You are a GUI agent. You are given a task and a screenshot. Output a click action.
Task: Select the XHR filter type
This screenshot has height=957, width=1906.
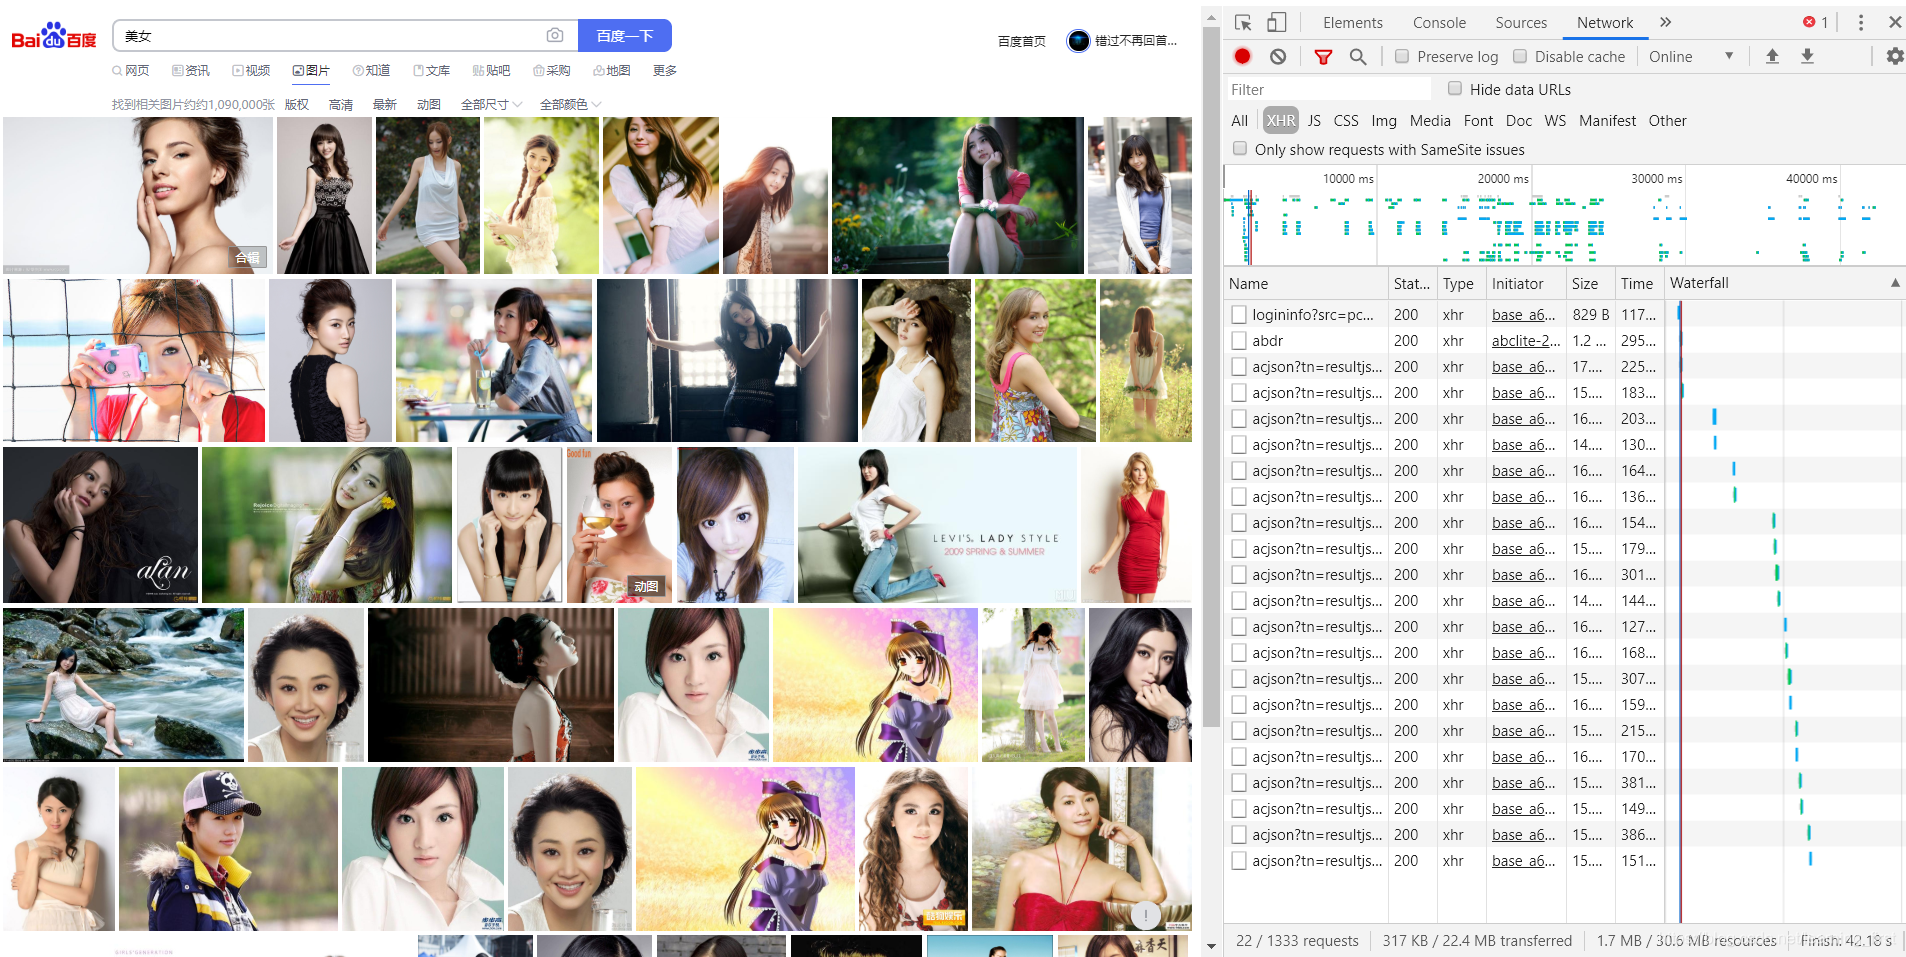tap(1281, 120)
